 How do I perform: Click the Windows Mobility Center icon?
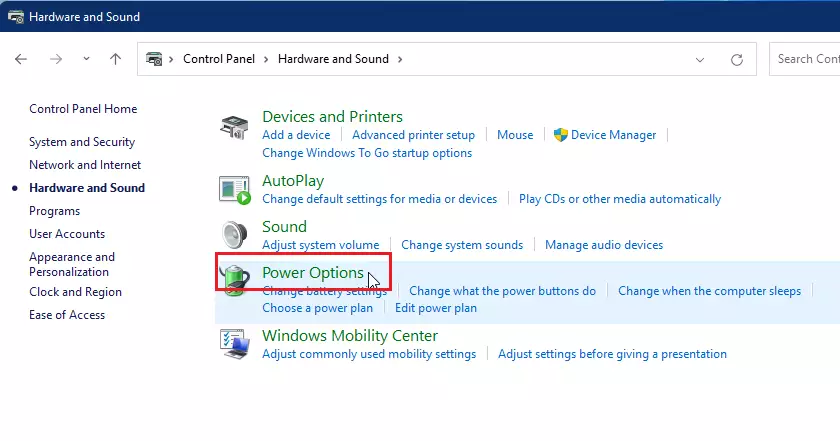pyautogui.click(x=235, y=343)
